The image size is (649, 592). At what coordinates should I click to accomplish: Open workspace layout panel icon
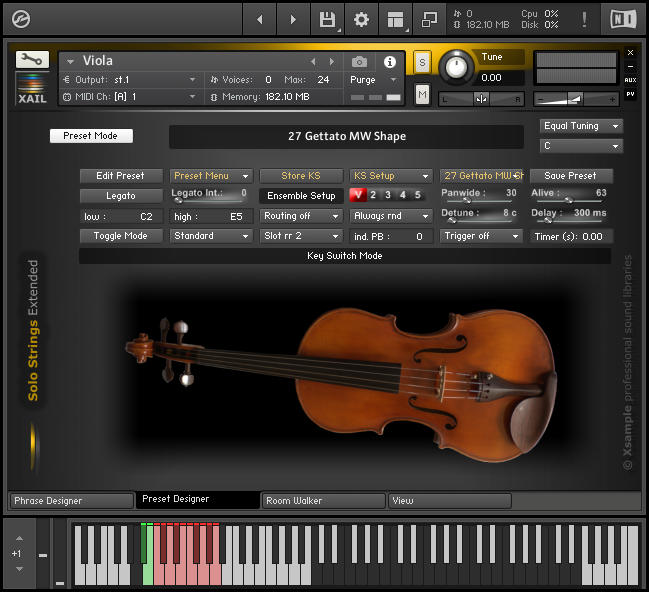tap(395, 19)
